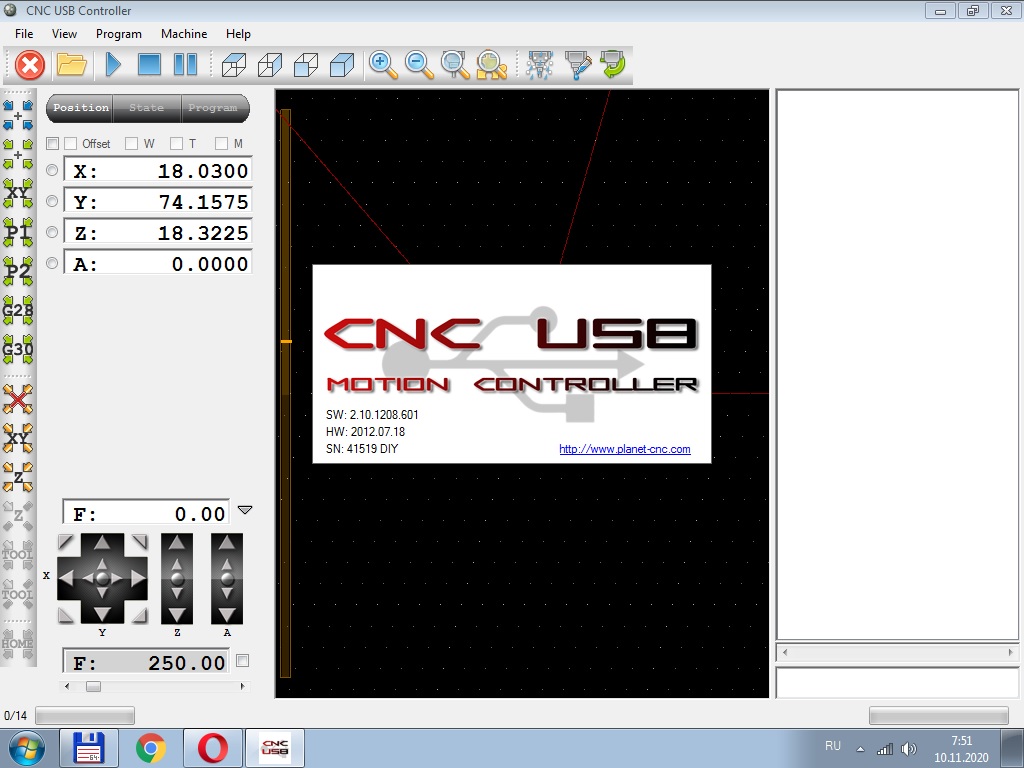Select the solid cube perspective view

[x=342, y=65]
